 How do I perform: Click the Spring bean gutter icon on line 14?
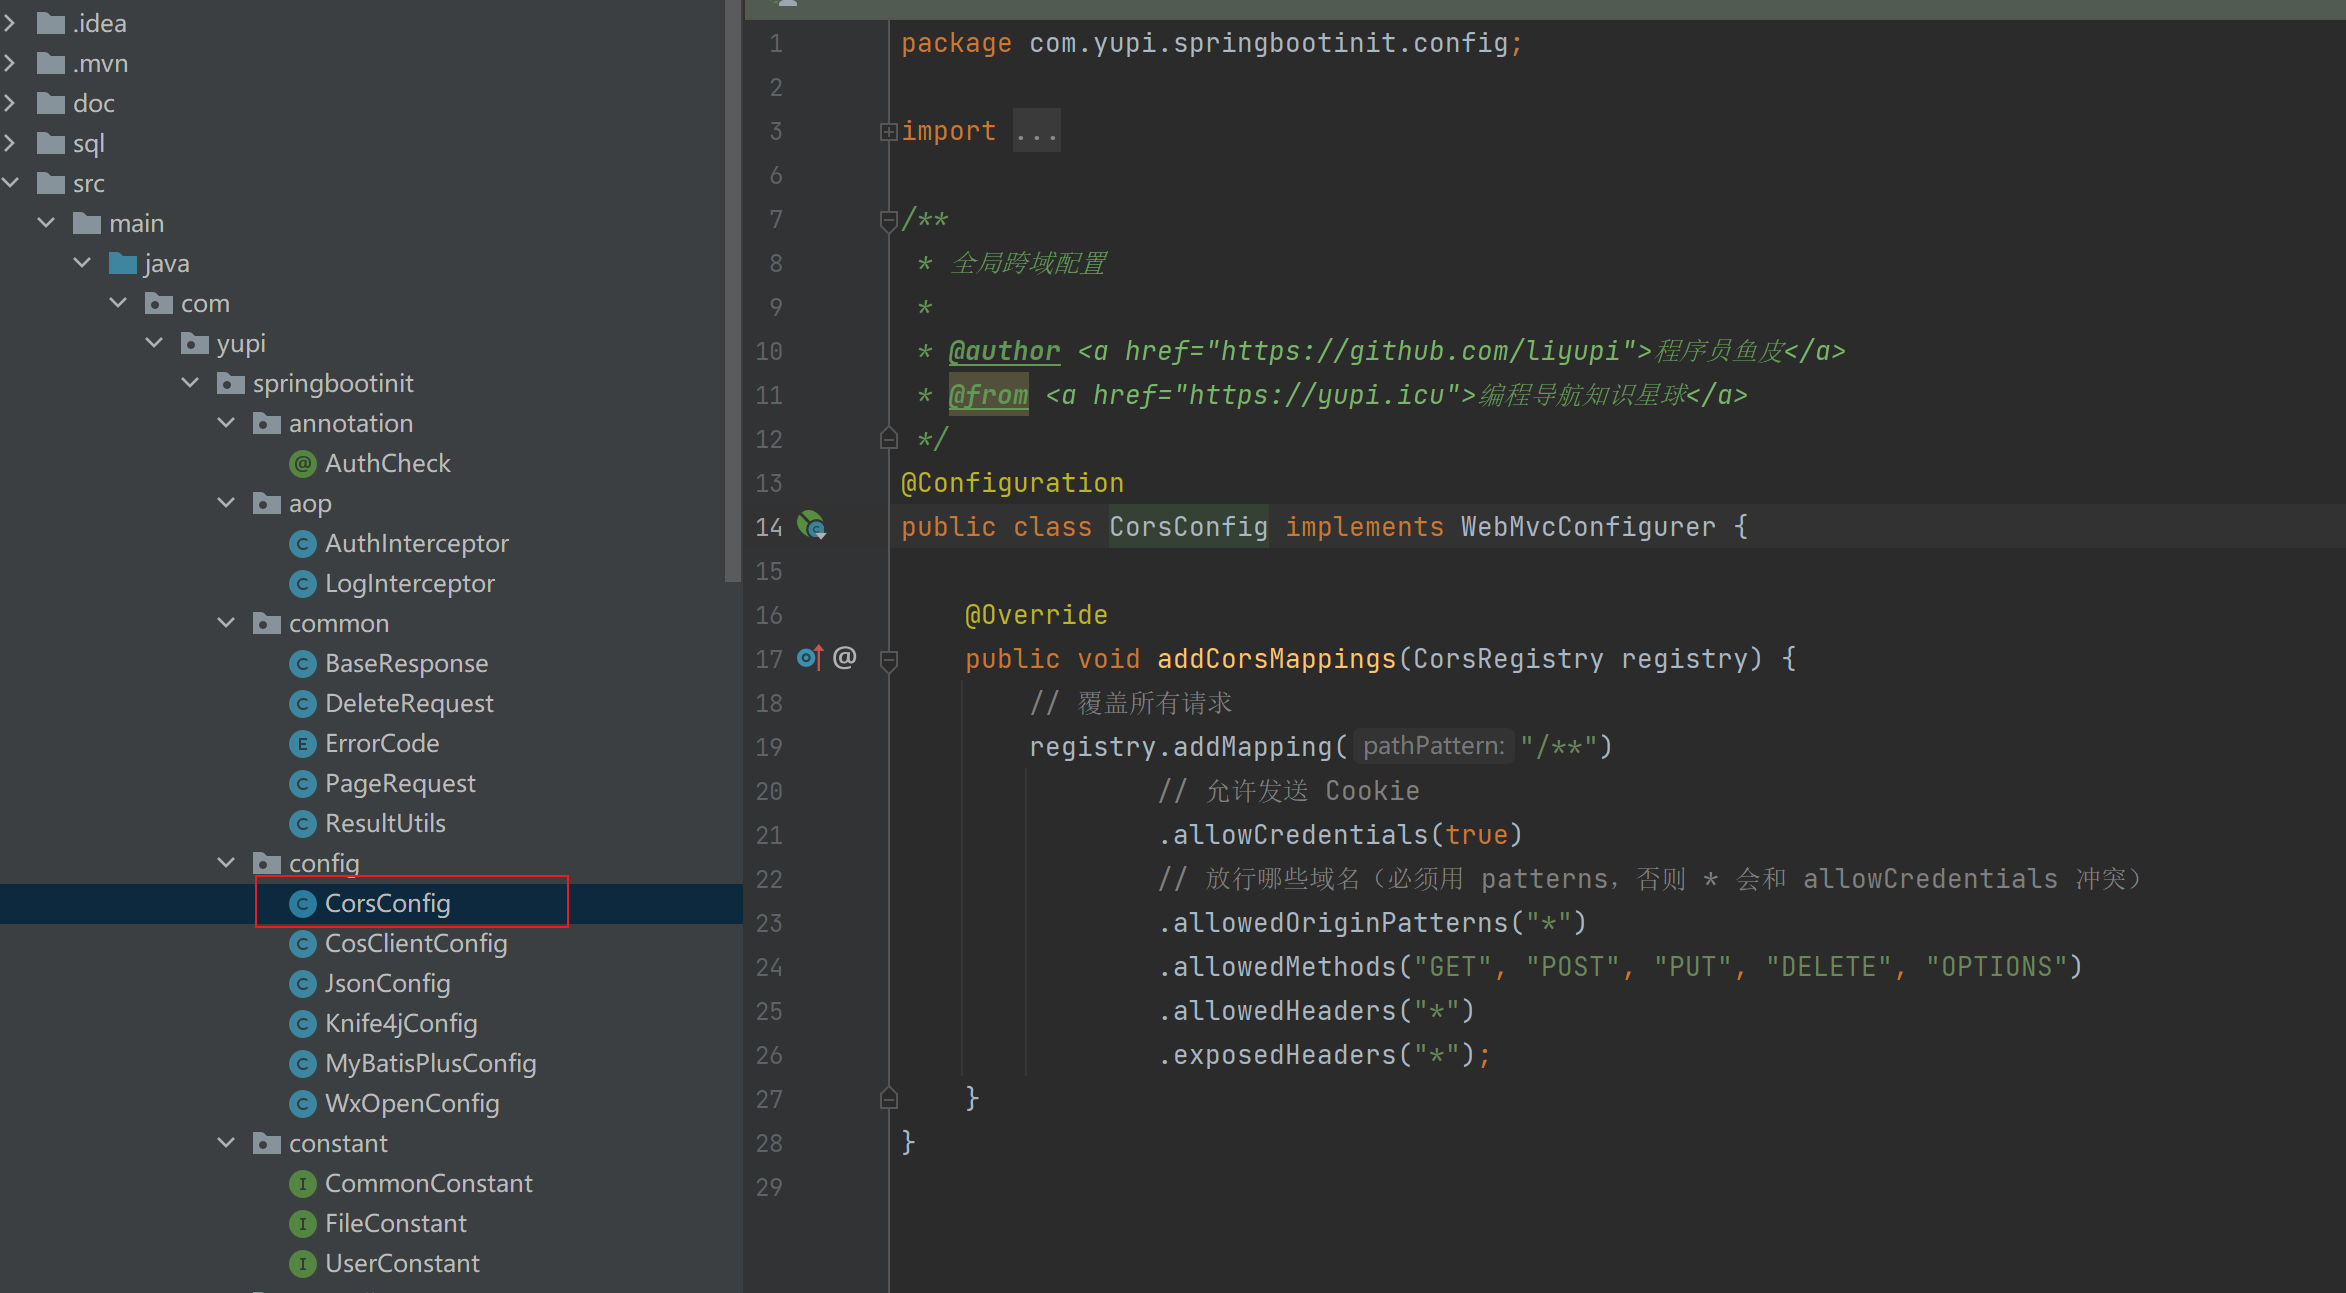(811, 525)
